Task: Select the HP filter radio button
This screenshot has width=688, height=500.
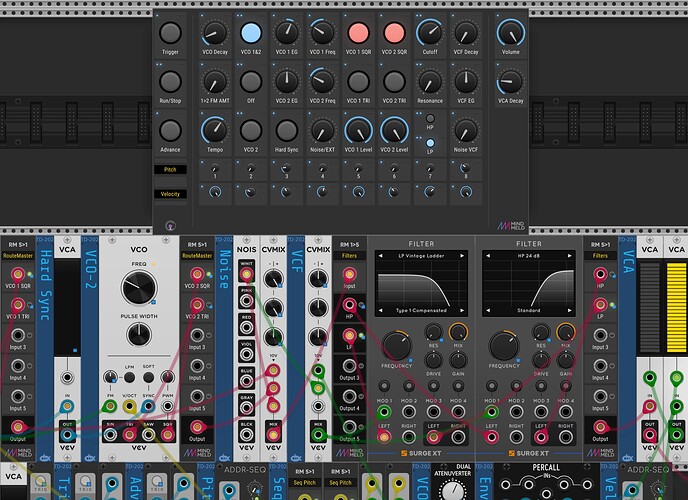Action: tap(430, 118)
